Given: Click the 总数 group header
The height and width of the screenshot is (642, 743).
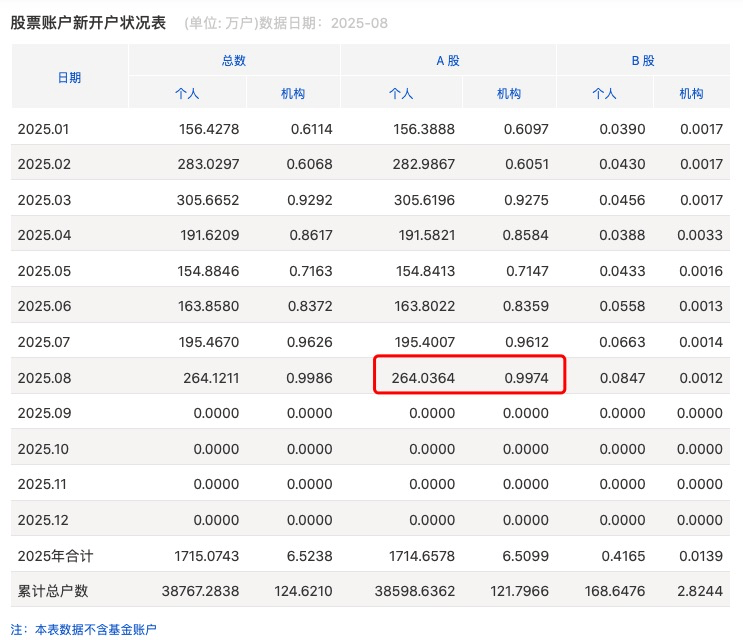Looking at the screenshot, I should pos(234,61).
